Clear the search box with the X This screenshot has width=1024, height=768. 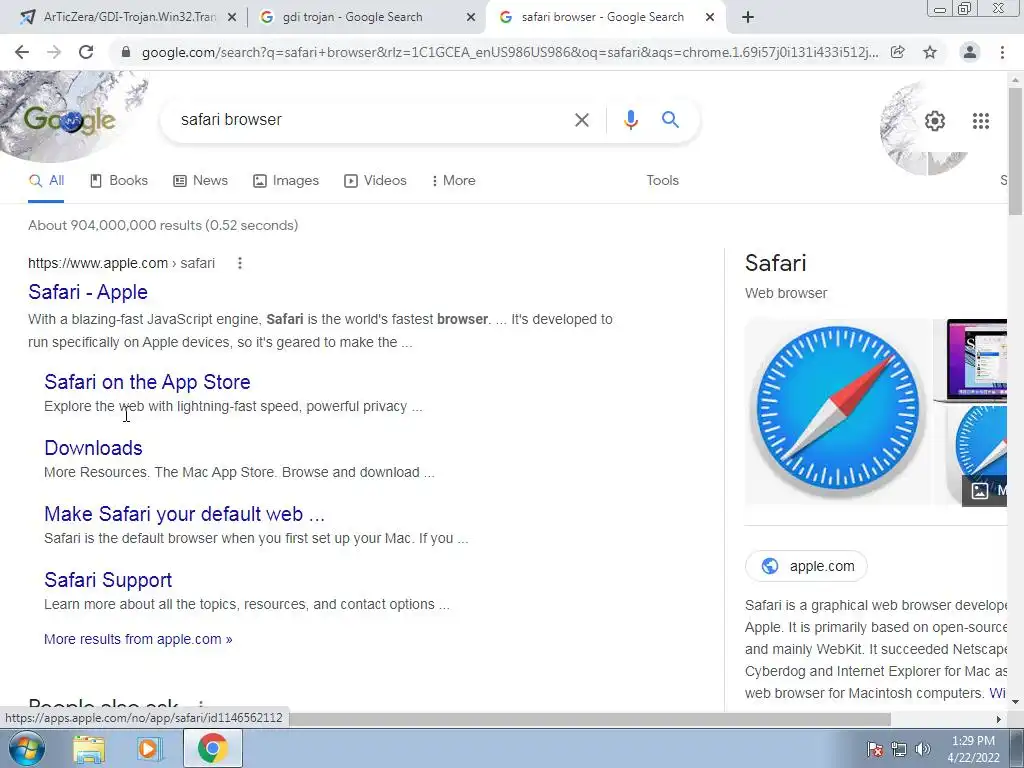581,120
